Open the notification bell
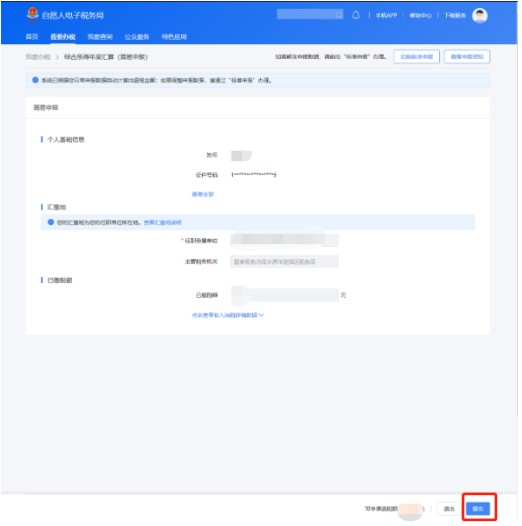522x526 pixels. pyautogui.click(x=356, y=15)
